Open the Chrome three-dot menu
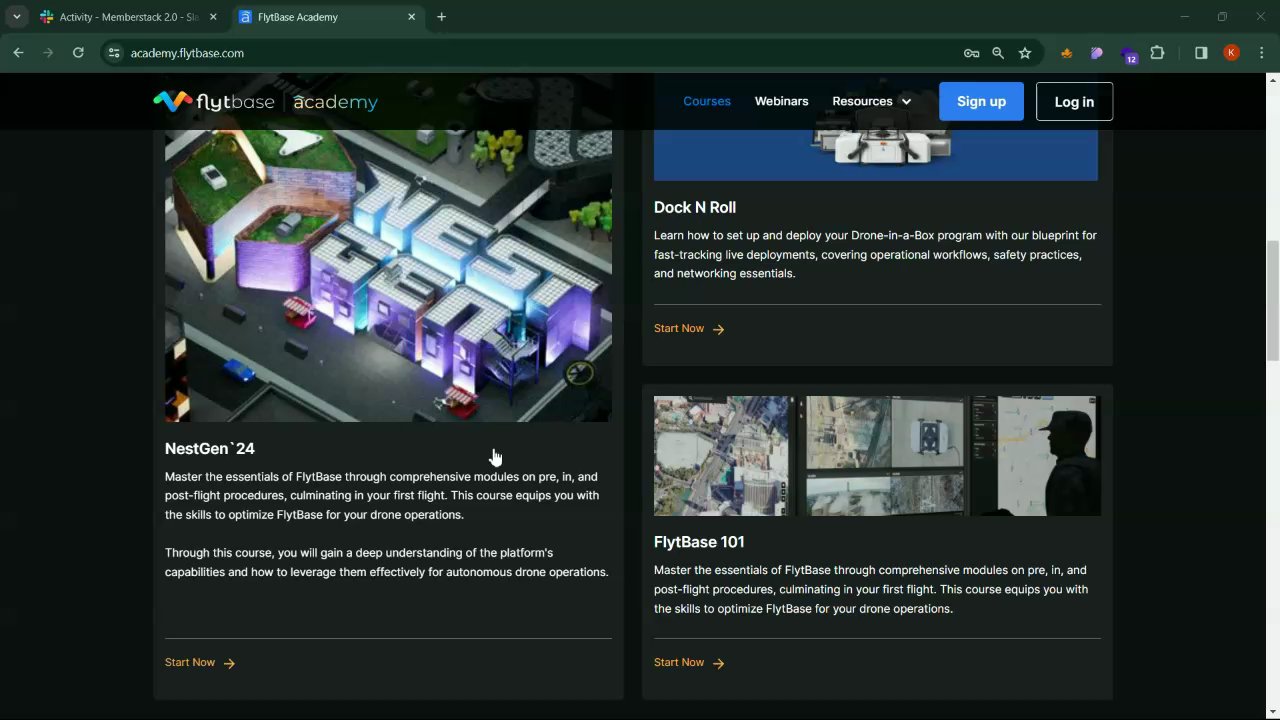 point(1261,53)
